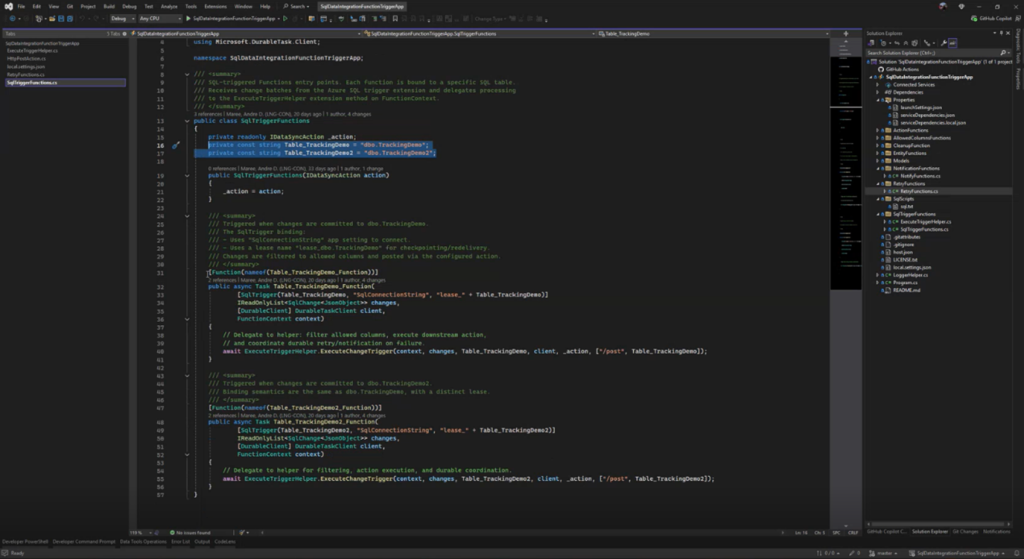Open the Build menu

tap(109, 7)
